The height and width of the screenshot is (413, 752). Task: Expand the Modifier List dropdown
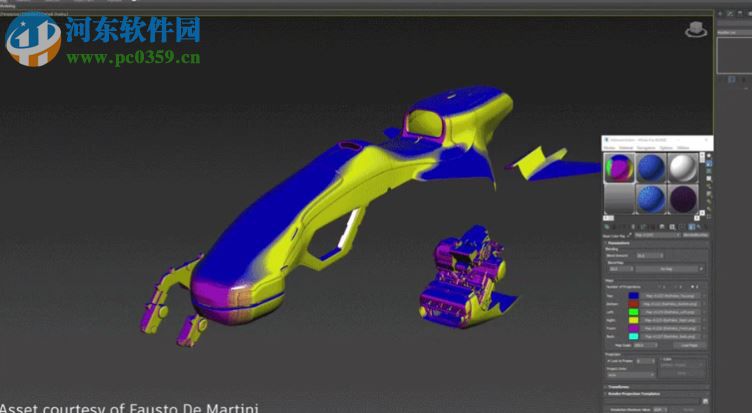pos(734,32)
